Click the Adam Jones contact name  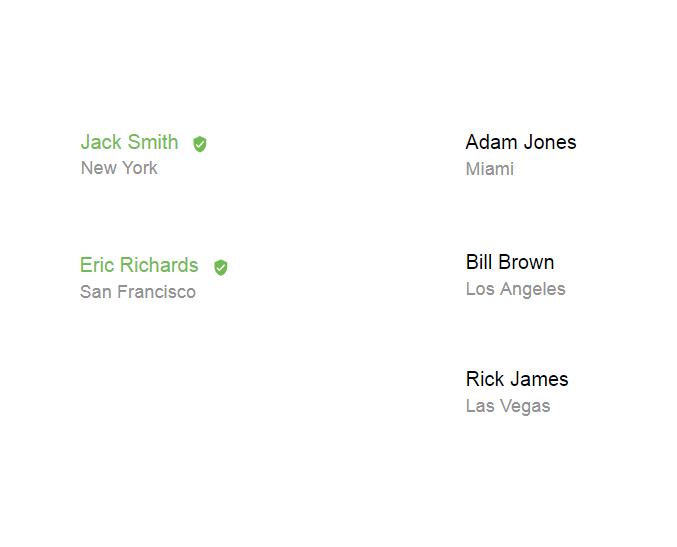coord(520,142)
